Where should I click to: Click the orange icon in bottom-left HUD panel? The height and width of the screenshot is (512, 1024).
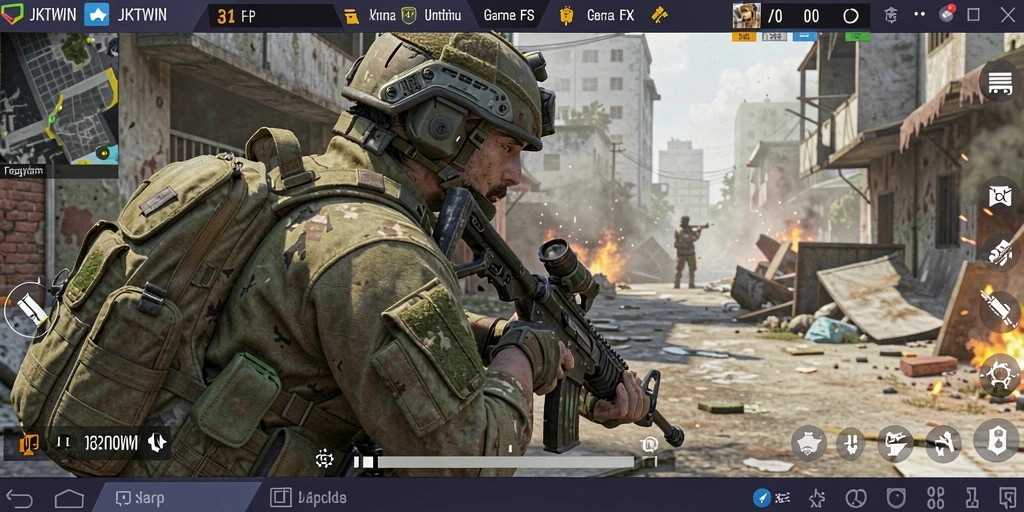29,443
